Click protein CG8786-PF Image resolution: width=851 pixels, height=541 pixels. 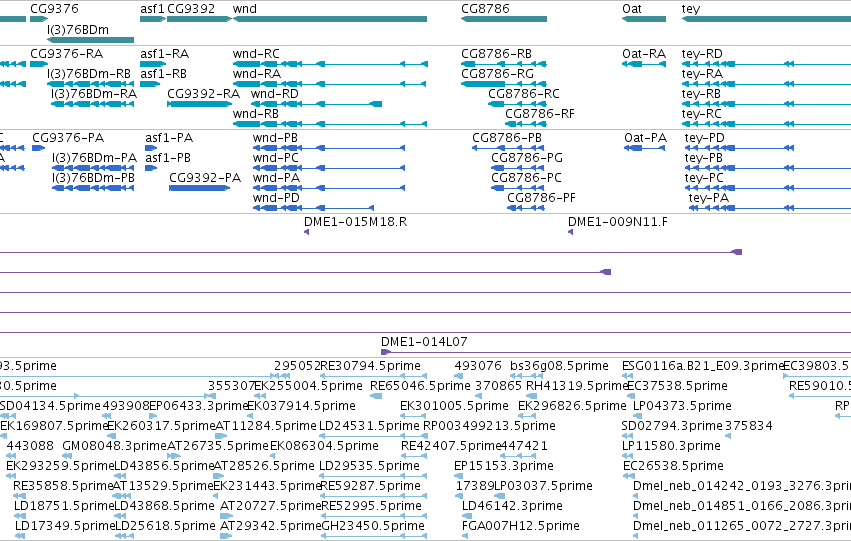(541, 198)
